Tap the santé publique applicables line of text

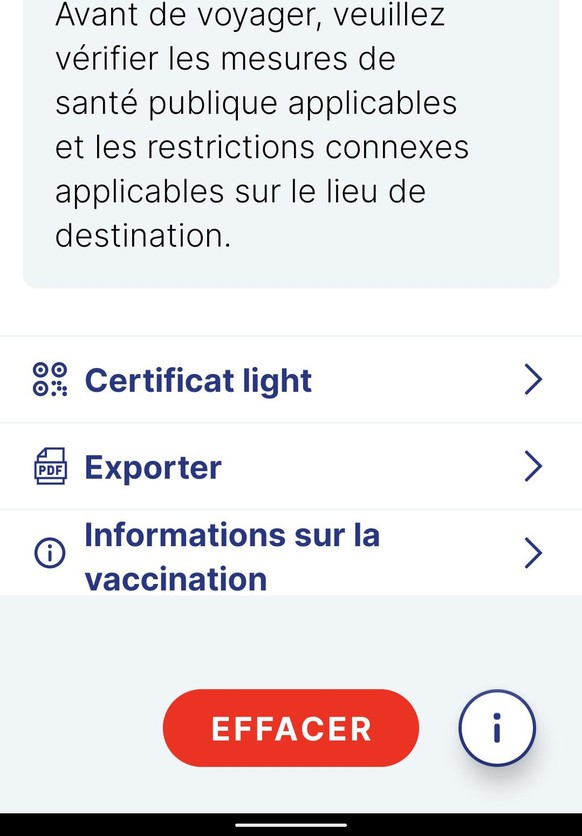(x=256, y=104)
